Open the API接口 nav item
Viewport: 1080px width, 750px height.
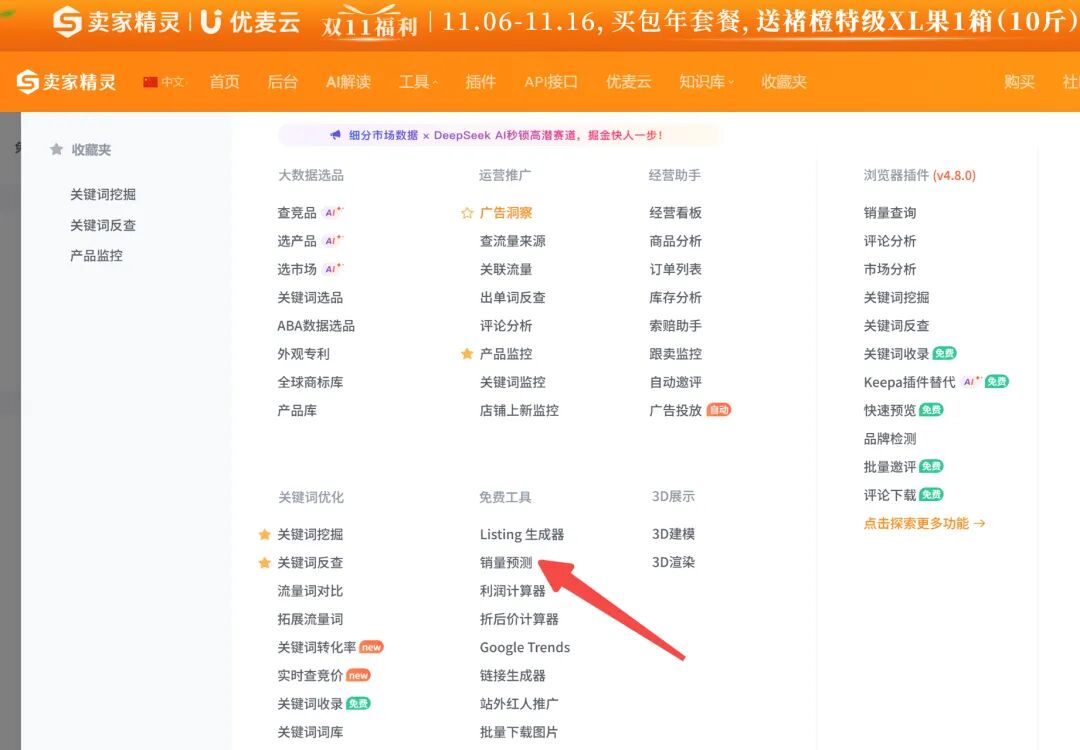point(551,82)
